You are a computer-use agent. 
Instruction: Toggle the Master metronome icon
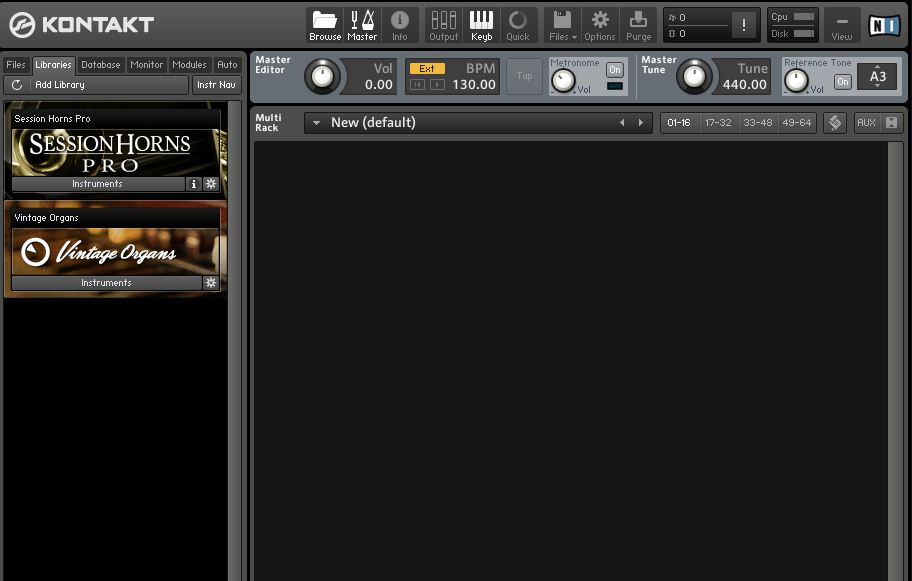pos(362,26)
